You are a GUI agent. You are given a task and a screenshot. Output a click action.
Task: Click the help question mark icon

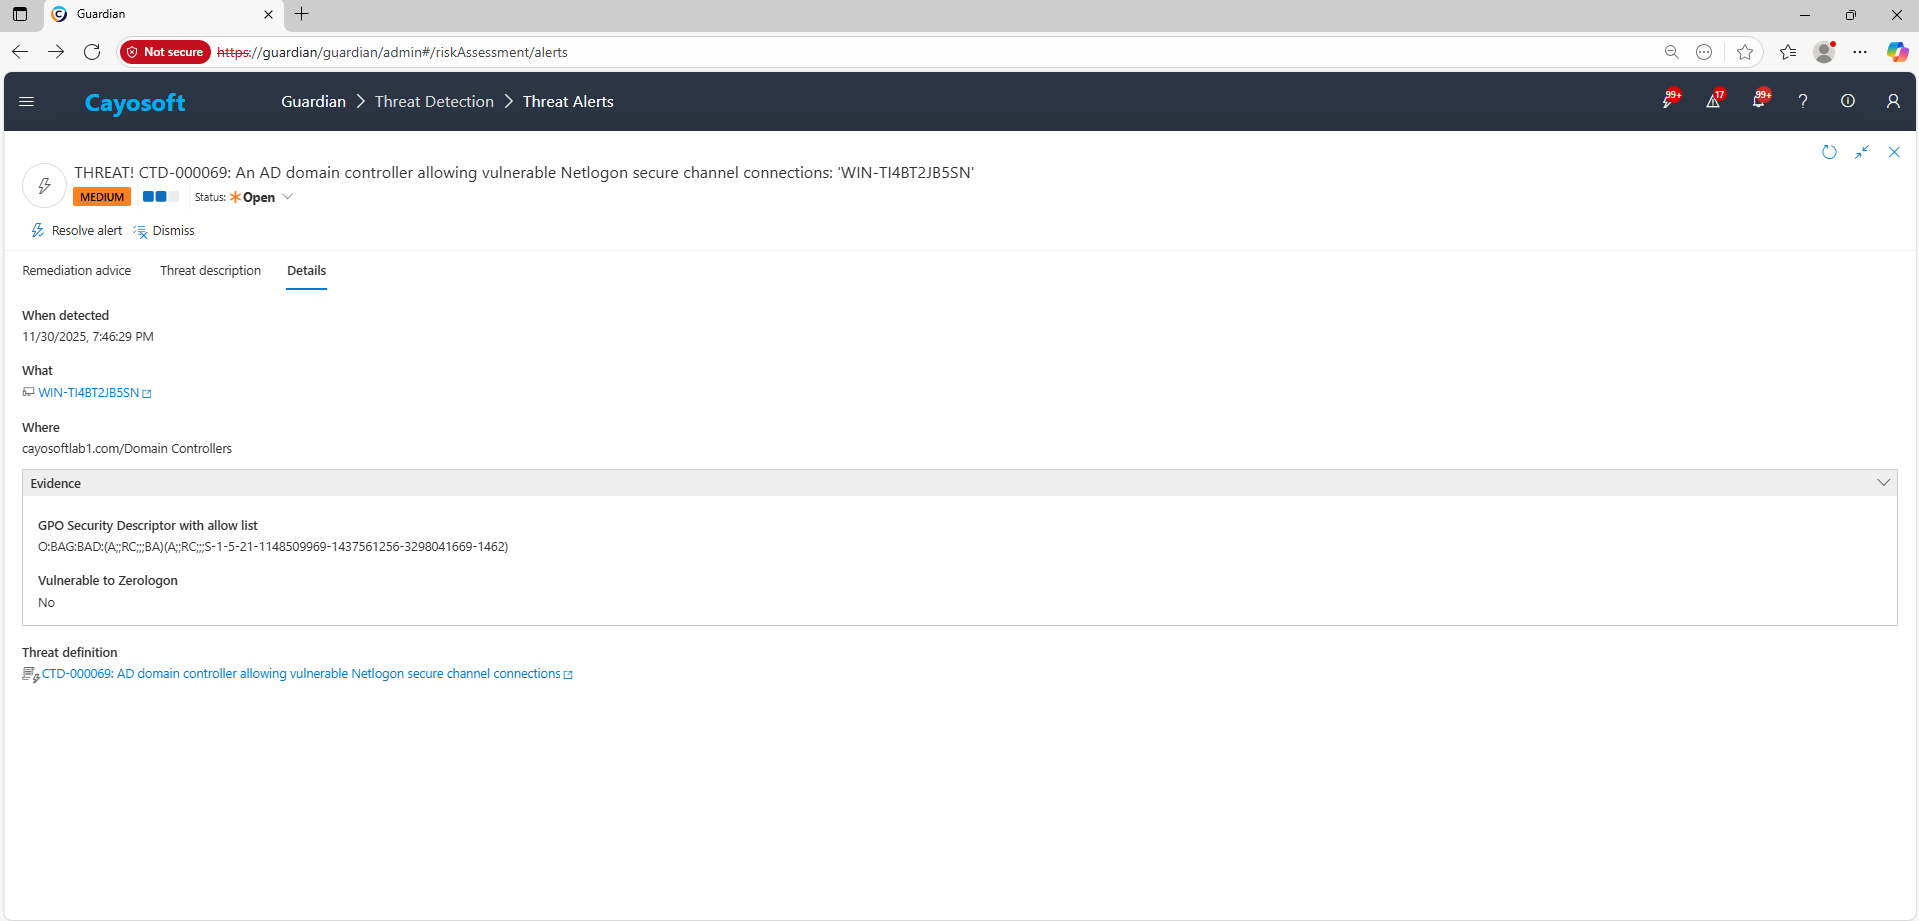pyautogui.click(x=1803, y=101)
